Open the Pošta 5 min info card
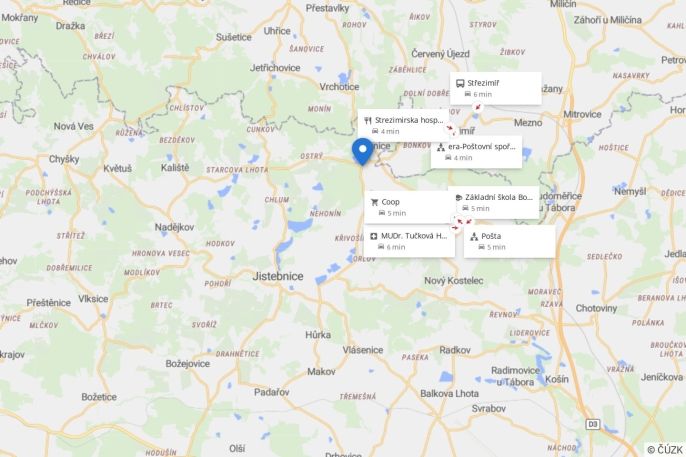Screen dimensions: 686x457 510,241
